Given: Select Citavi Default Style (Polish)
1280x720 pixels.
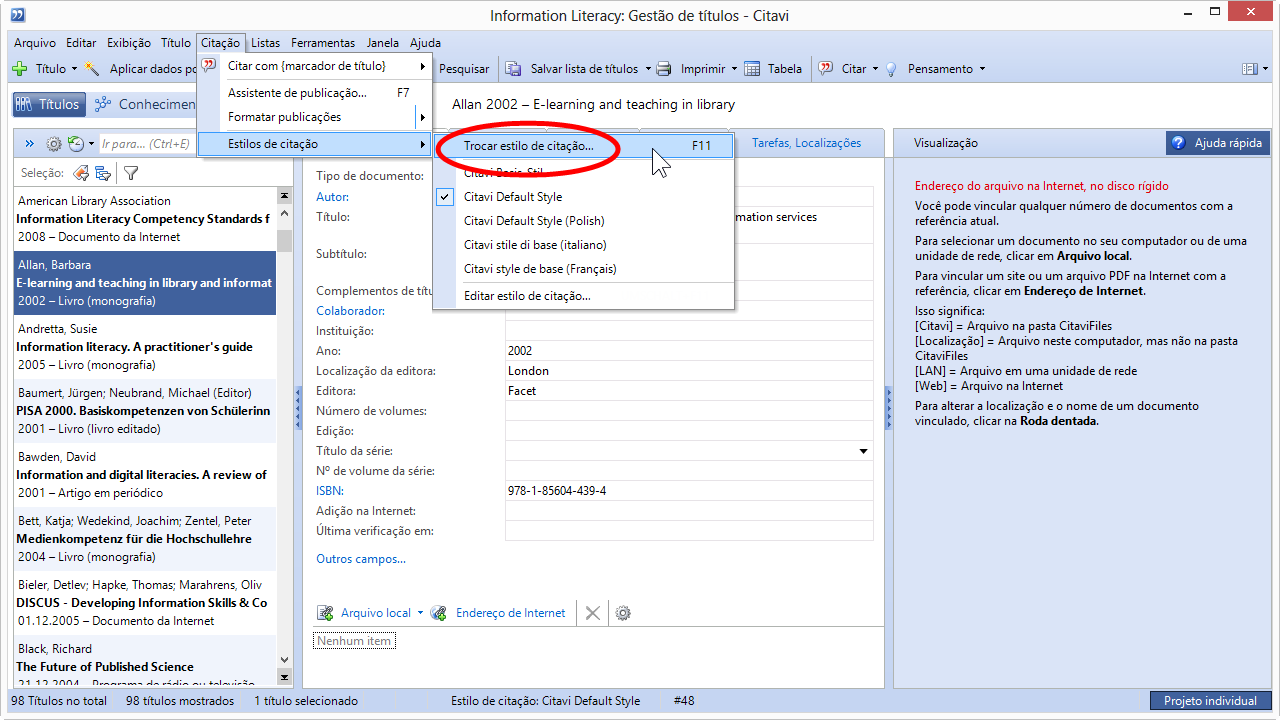Looking at the screenshot, I should [583, 221].
